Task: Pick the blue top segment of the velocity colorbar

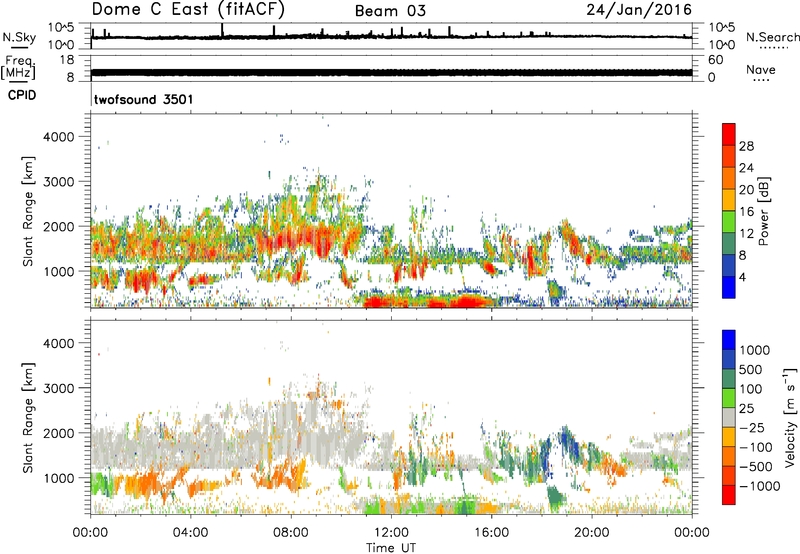Action: click(x=729, y=340)
